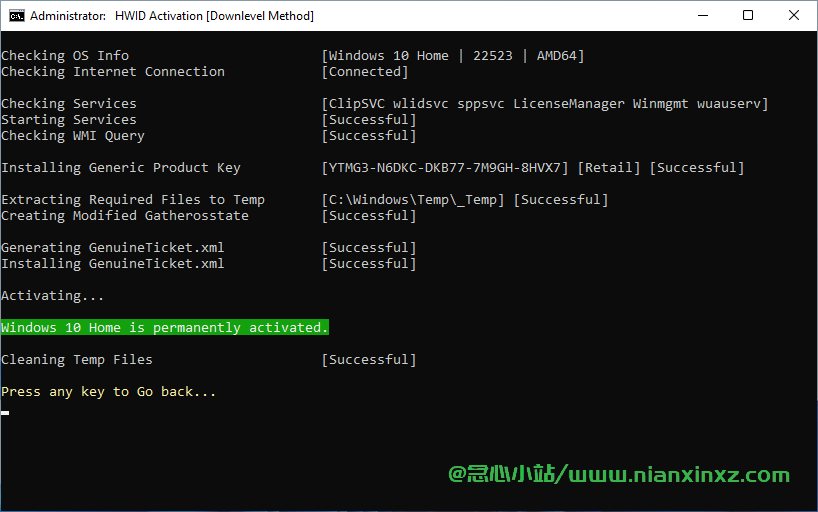
Task: Click the text 'Generating GenuineTicket.xml'
Action: 113,247
